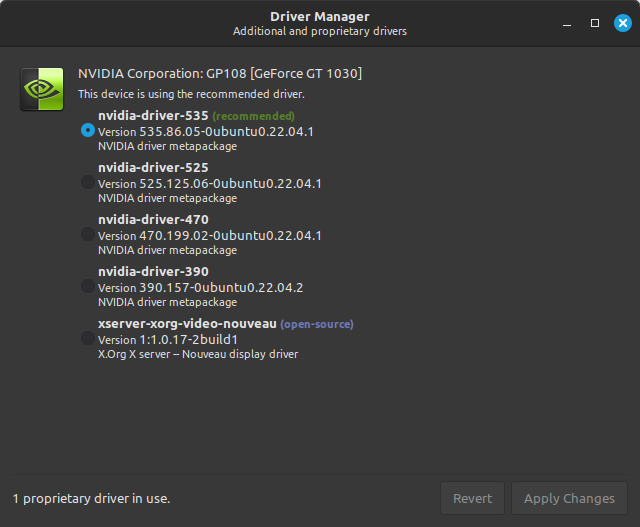Screen dimensions: 640x527
Task: Choose the nvidia-driver-470 radio option
Action: tap(88, 234)
